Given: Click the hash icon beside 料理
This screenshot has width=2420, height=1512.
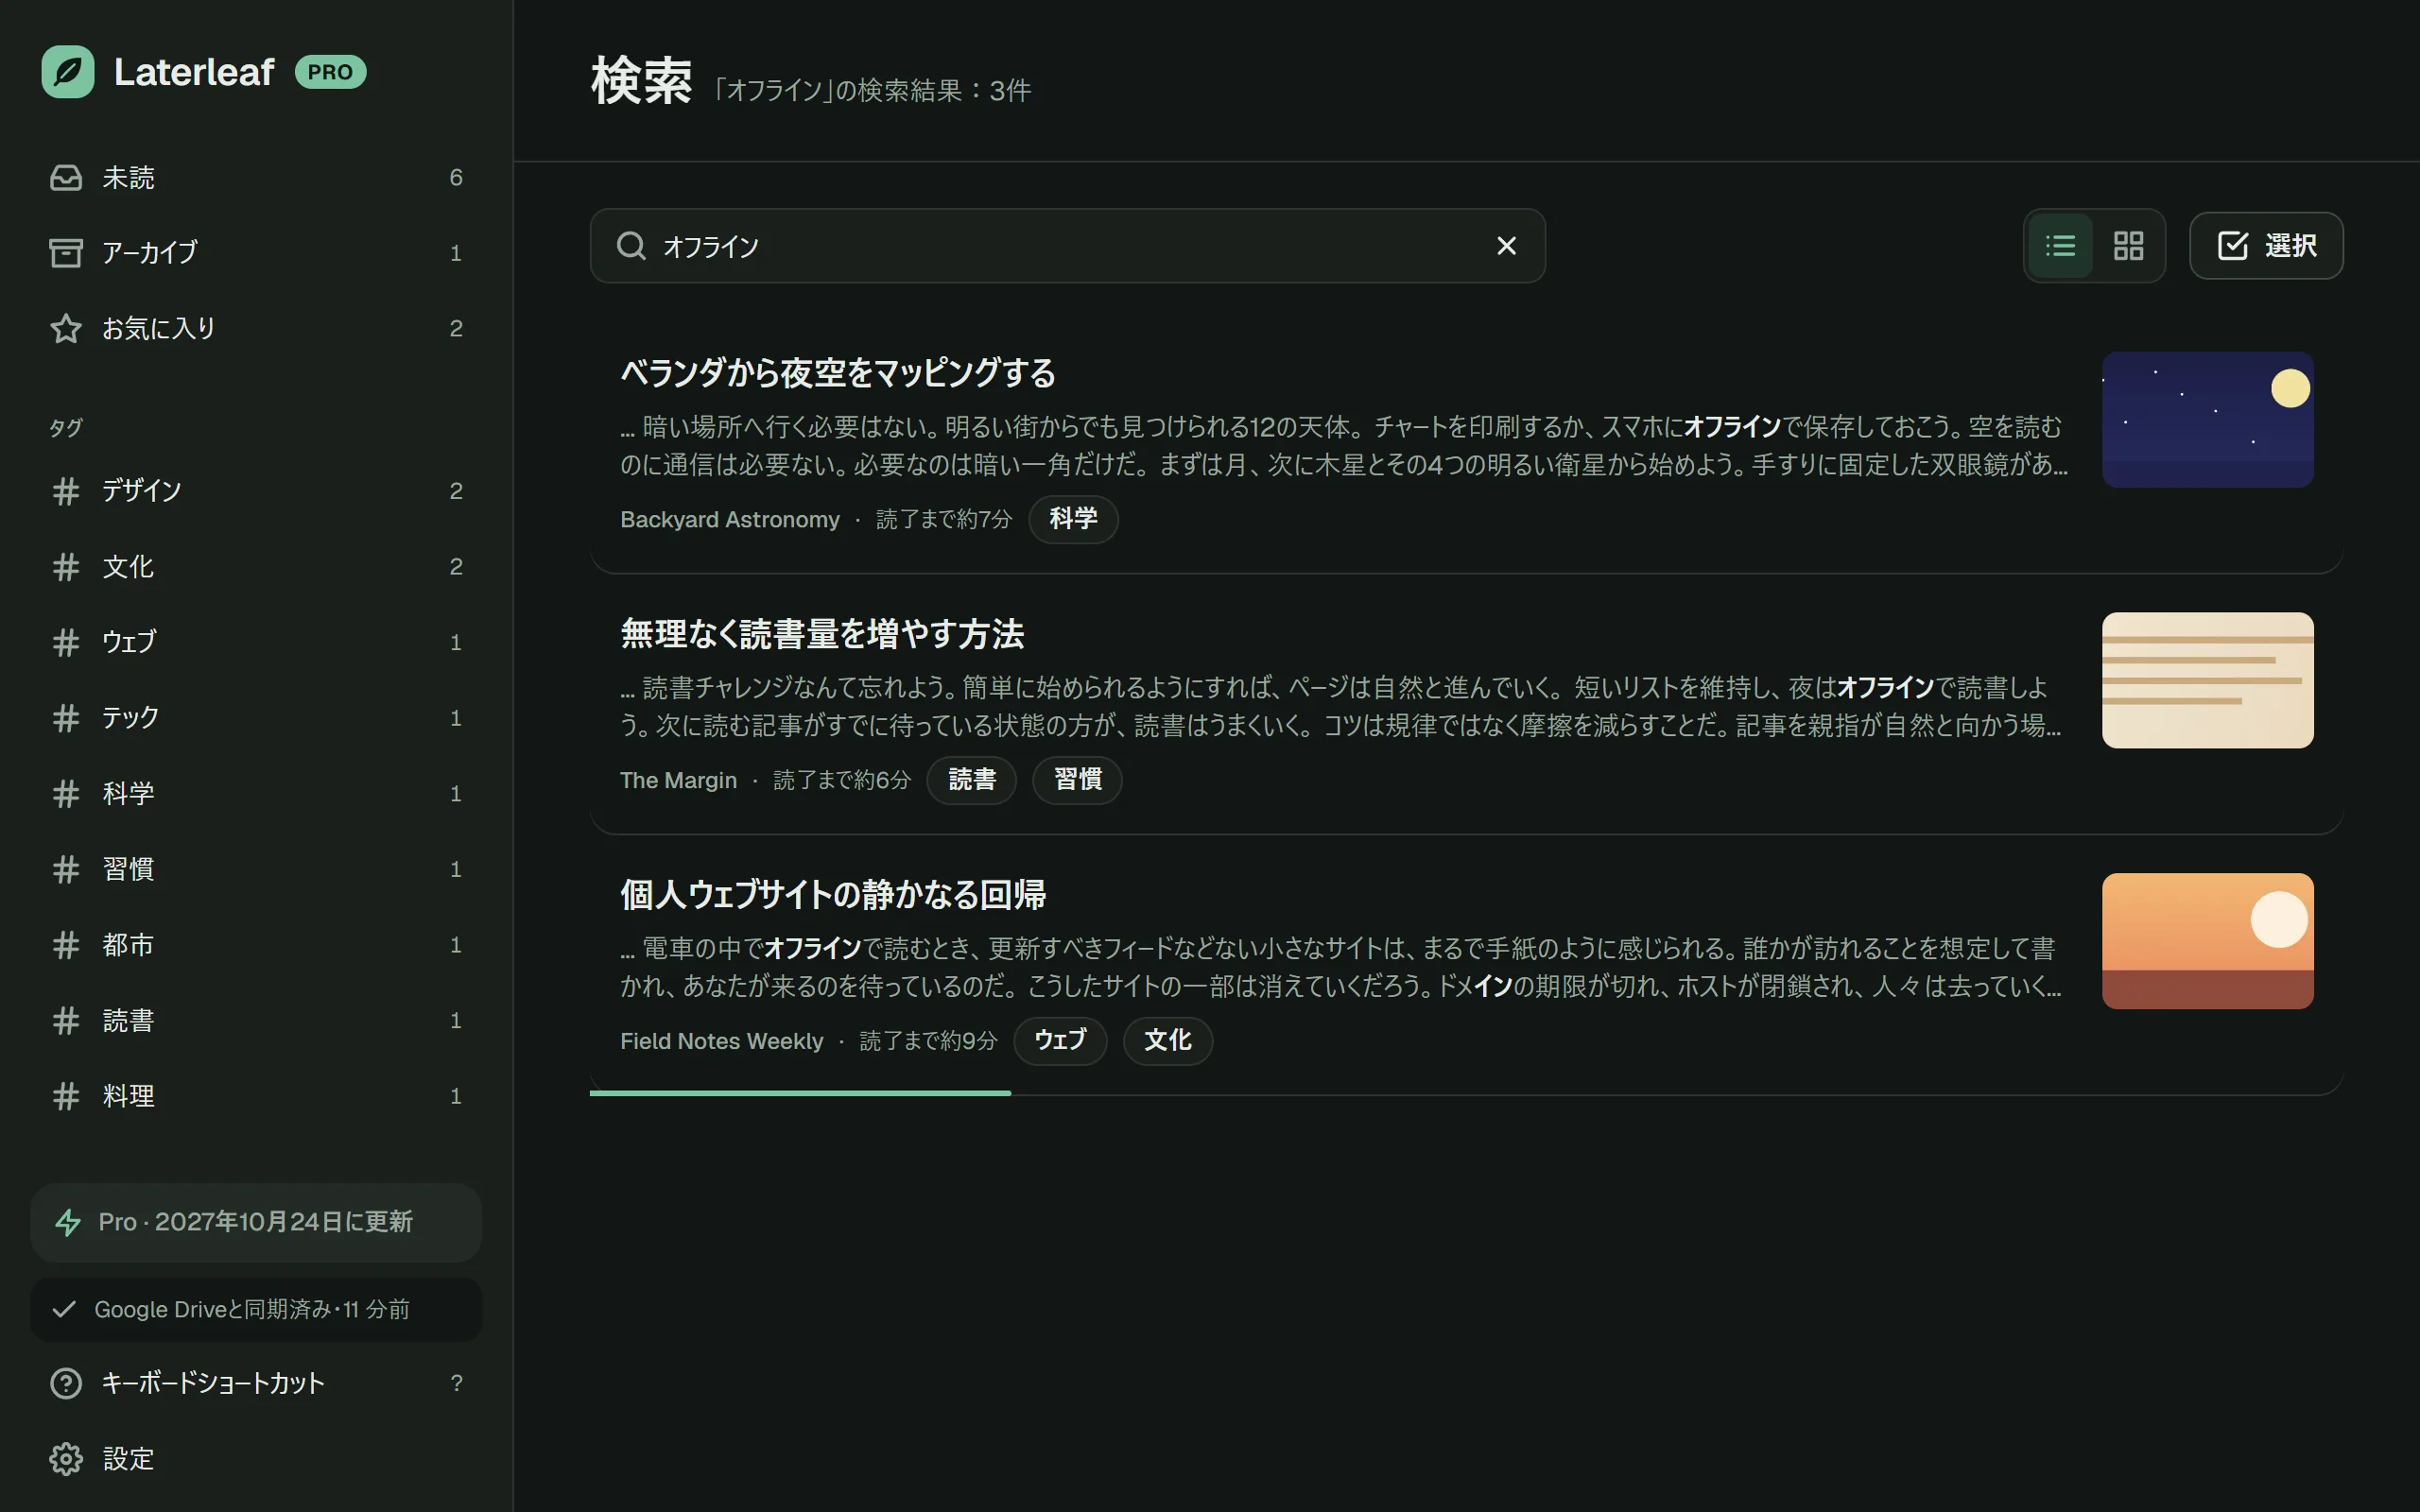Looking at the screenshot, I should 66,1096.
